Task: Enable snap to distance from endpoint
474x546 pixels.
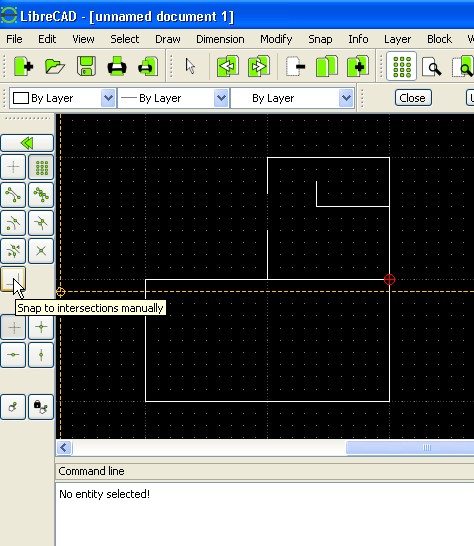Action: tap(13, 251)
